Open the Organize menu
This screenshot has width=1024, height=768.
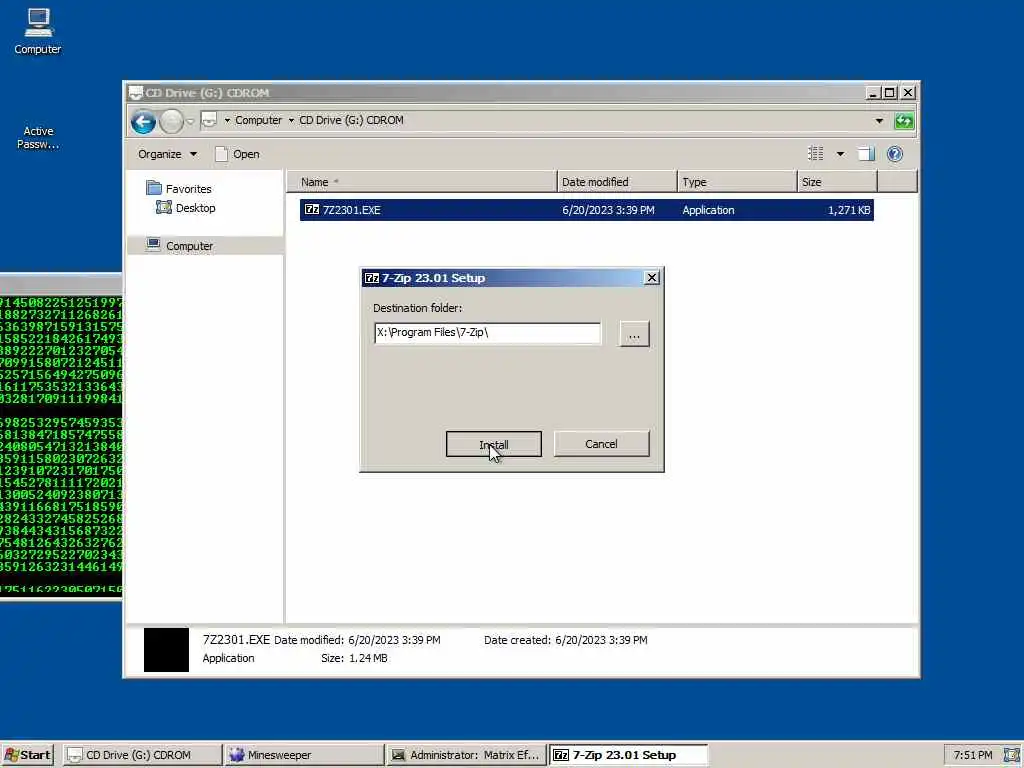(167, 154)
